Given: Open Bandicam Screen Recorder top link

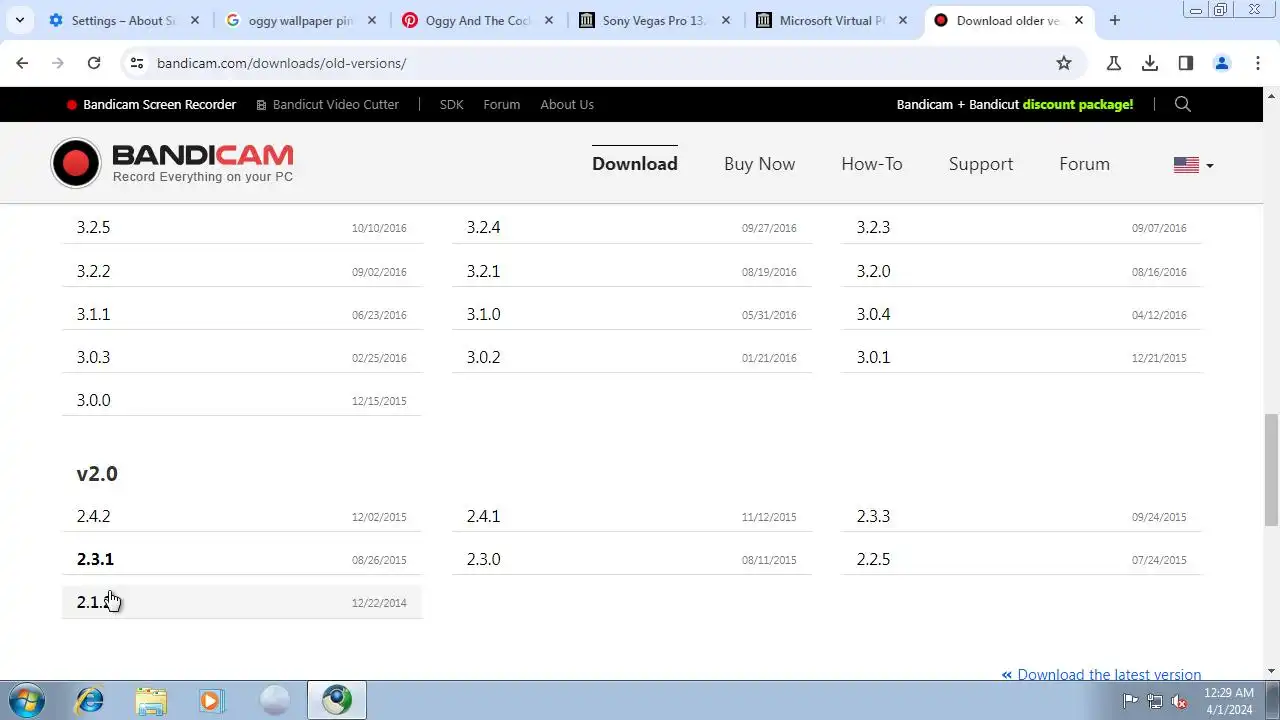Looking at the screenshot, I should (x=151, y=104).
